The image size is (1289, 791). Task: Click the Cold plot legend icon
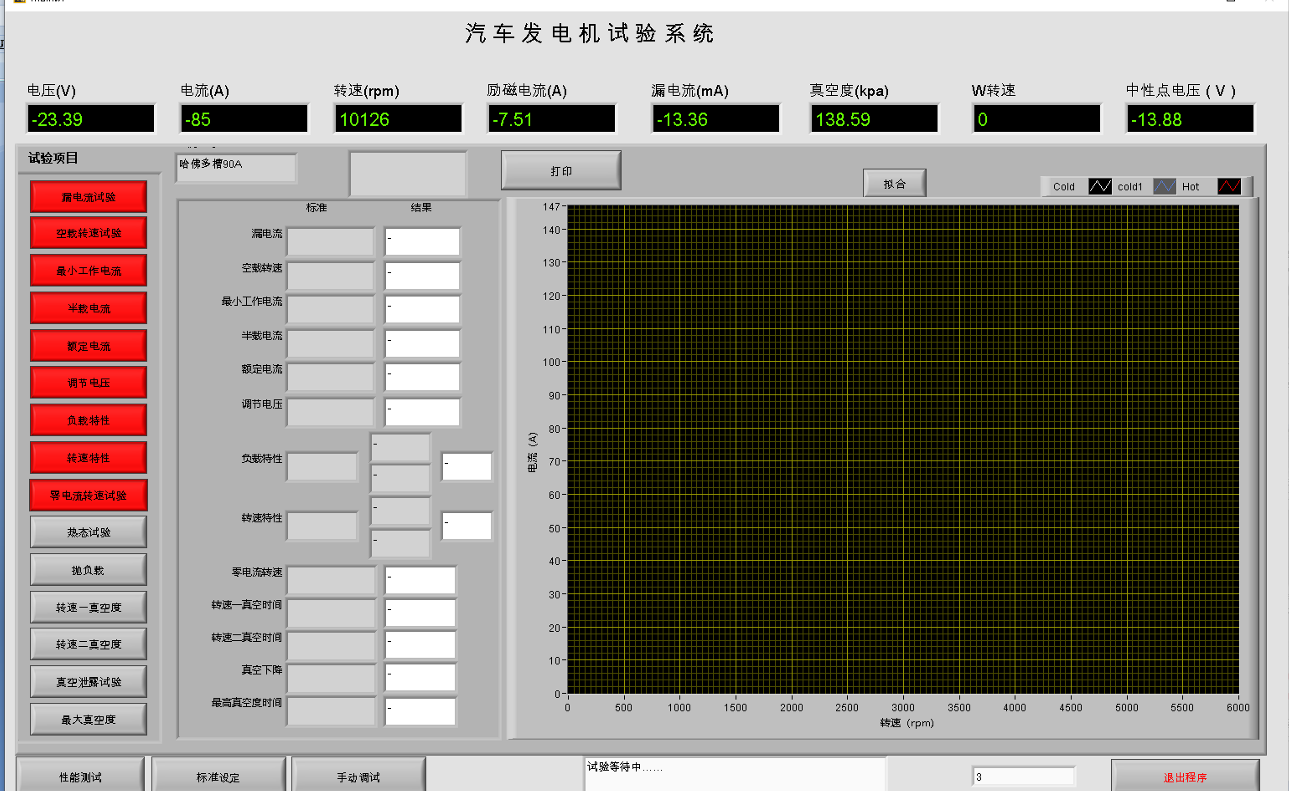point(1100,186)
